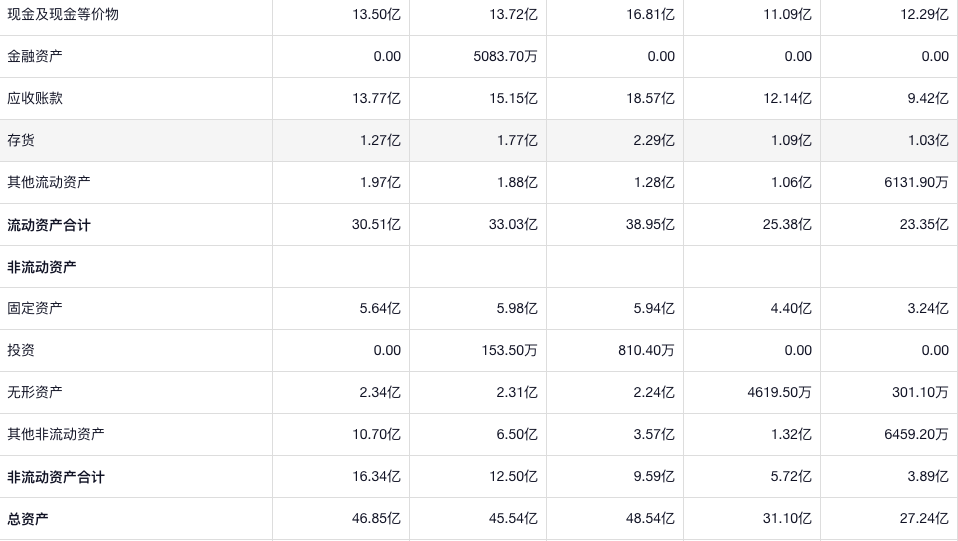Click the 现金及现金等价物 row label
The width and height of the screenshot is (958, 541).
[63, 14]
